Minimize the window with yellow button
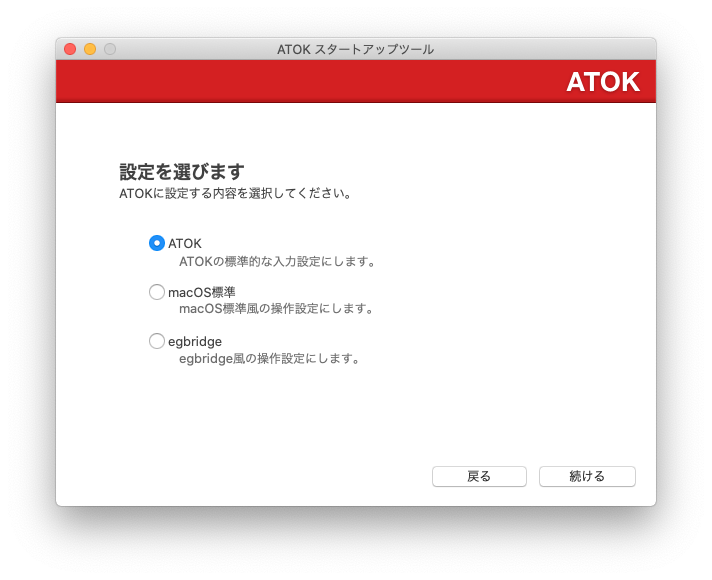 point(90,49)
